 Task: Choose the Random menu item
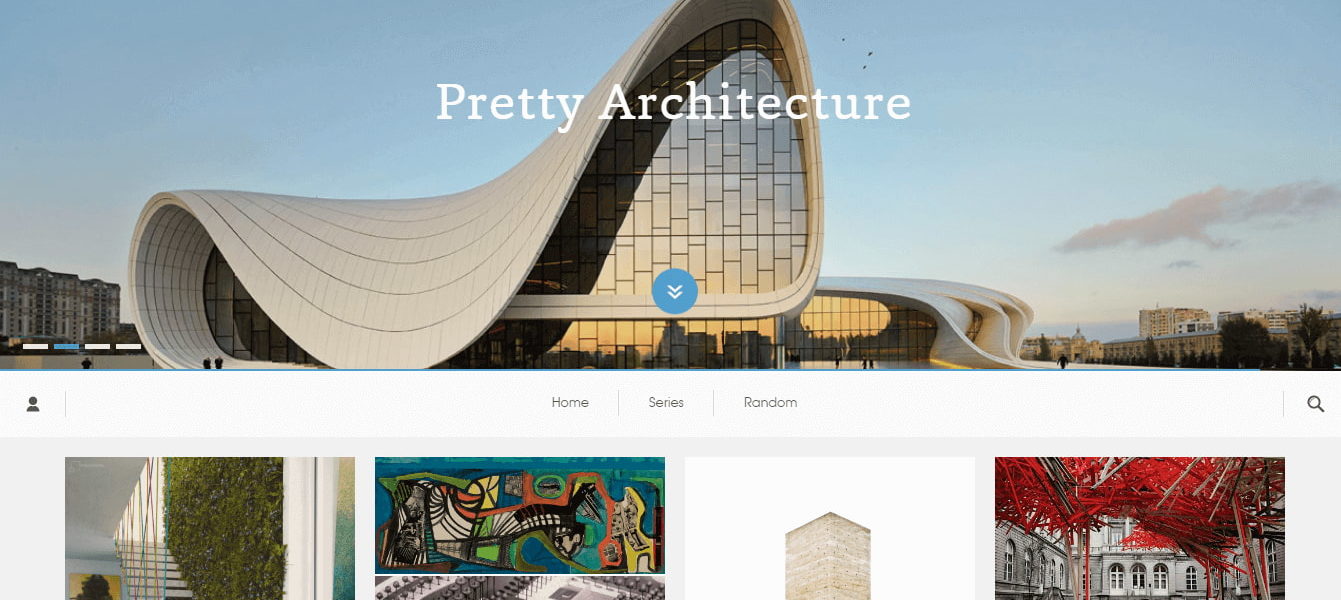pos(770,403)
